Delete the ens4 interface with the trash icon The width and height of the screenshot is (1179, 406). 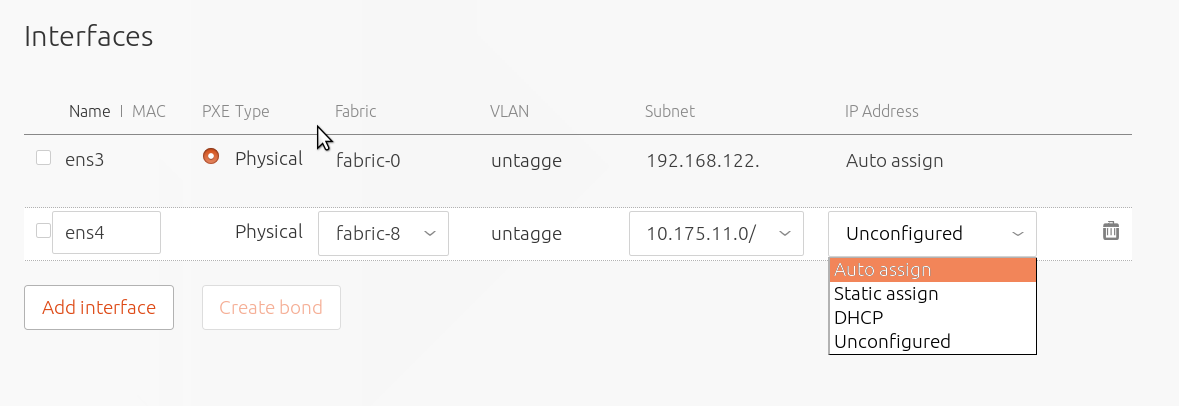[1111, 231]
